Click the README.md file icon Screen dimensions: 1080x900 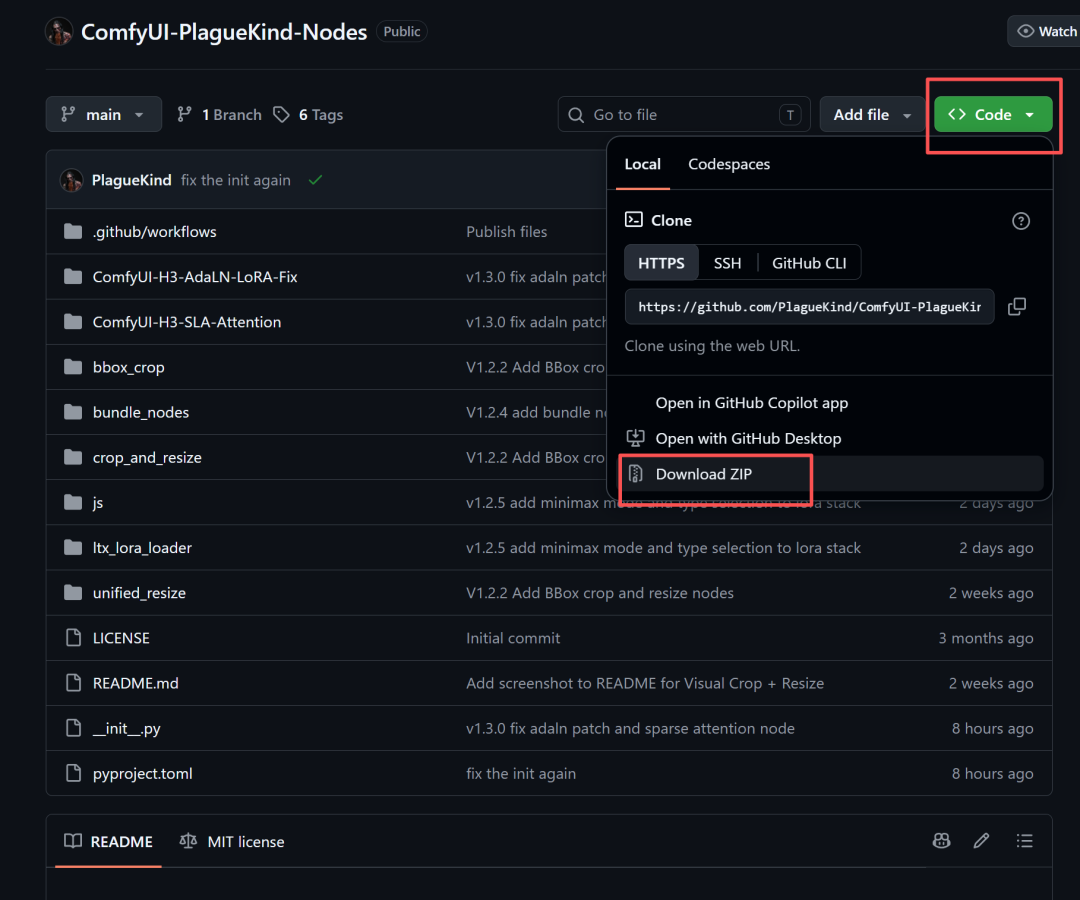point(73,683)
